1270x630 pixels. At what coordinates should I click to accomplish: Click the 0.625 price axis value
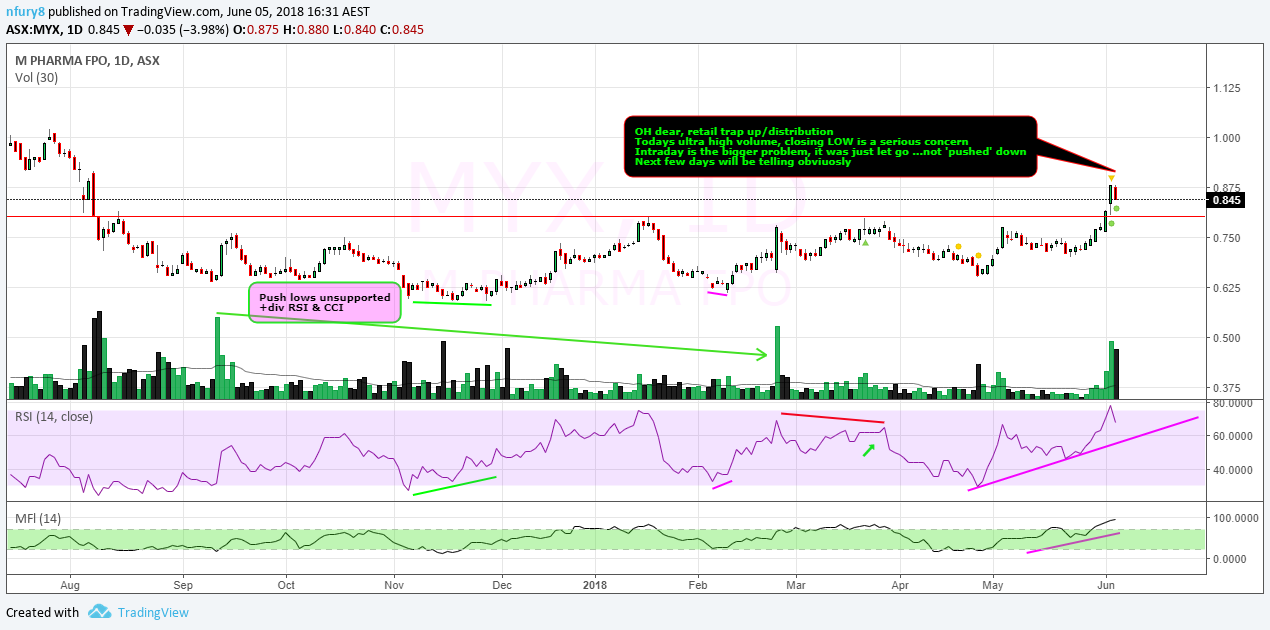click(x=1226, y=288)
